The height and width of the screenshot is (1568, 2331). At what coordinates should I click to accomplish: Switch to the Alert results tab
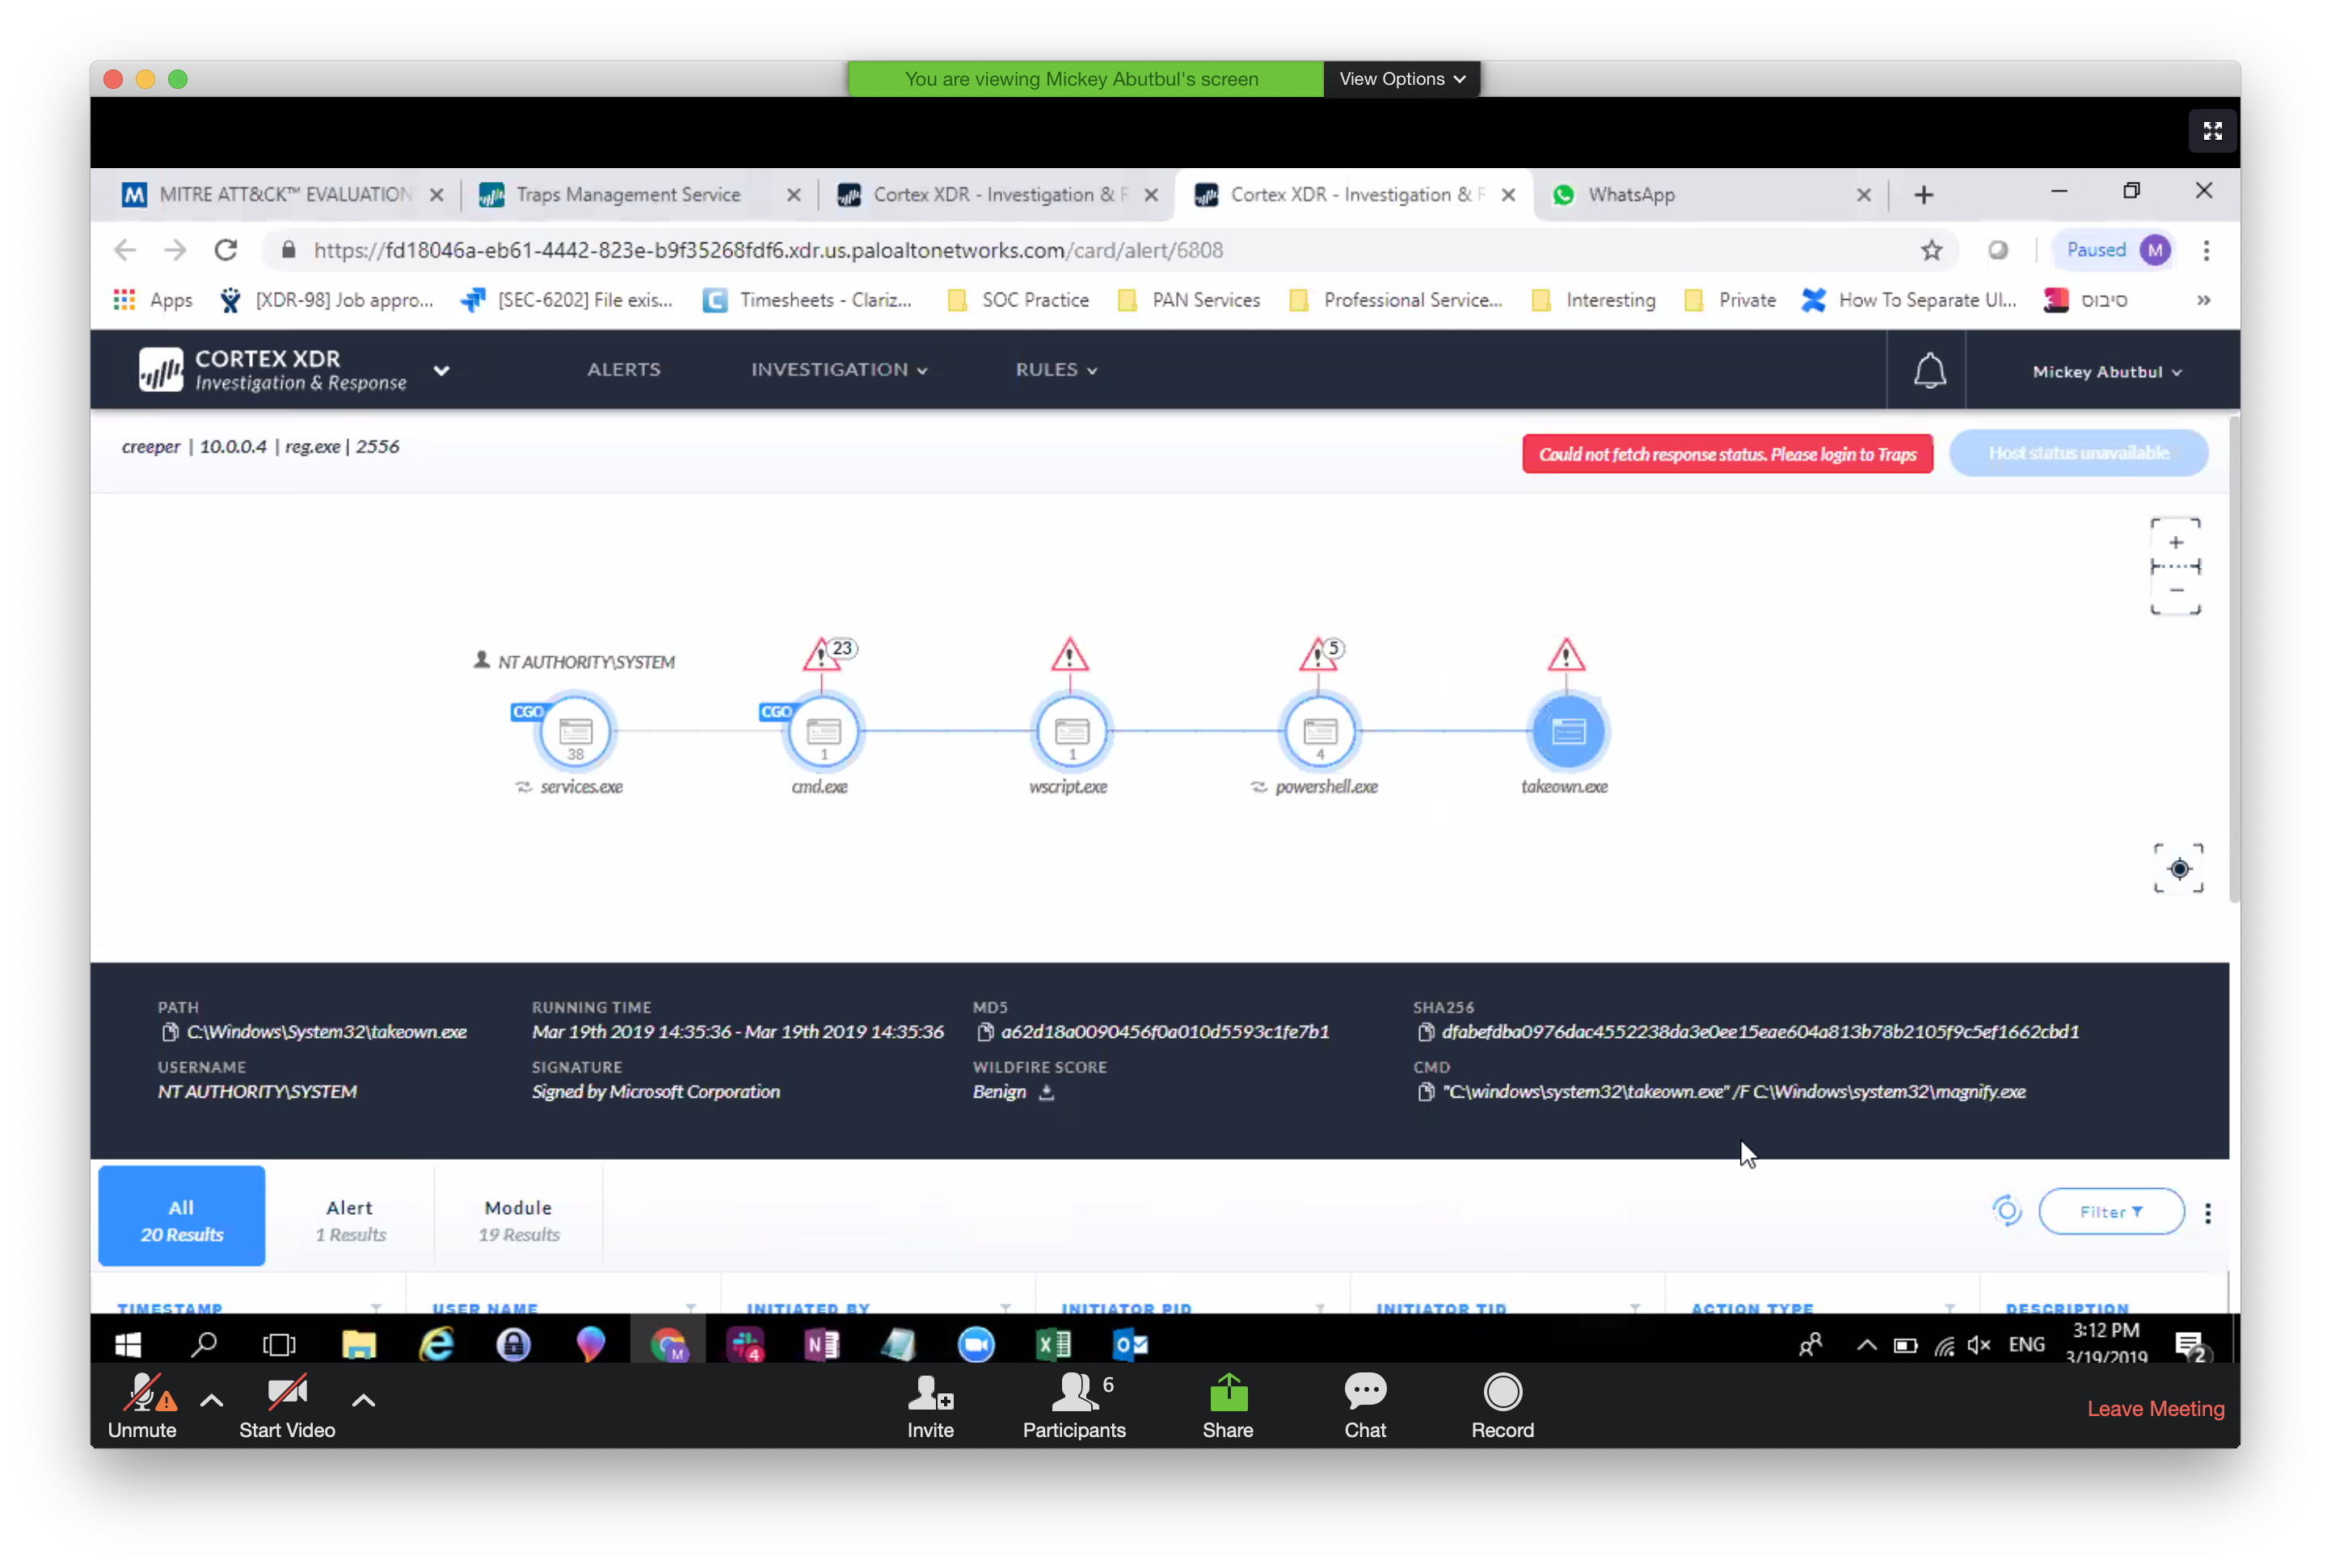pyautogui.click(x=350, y=1219)
